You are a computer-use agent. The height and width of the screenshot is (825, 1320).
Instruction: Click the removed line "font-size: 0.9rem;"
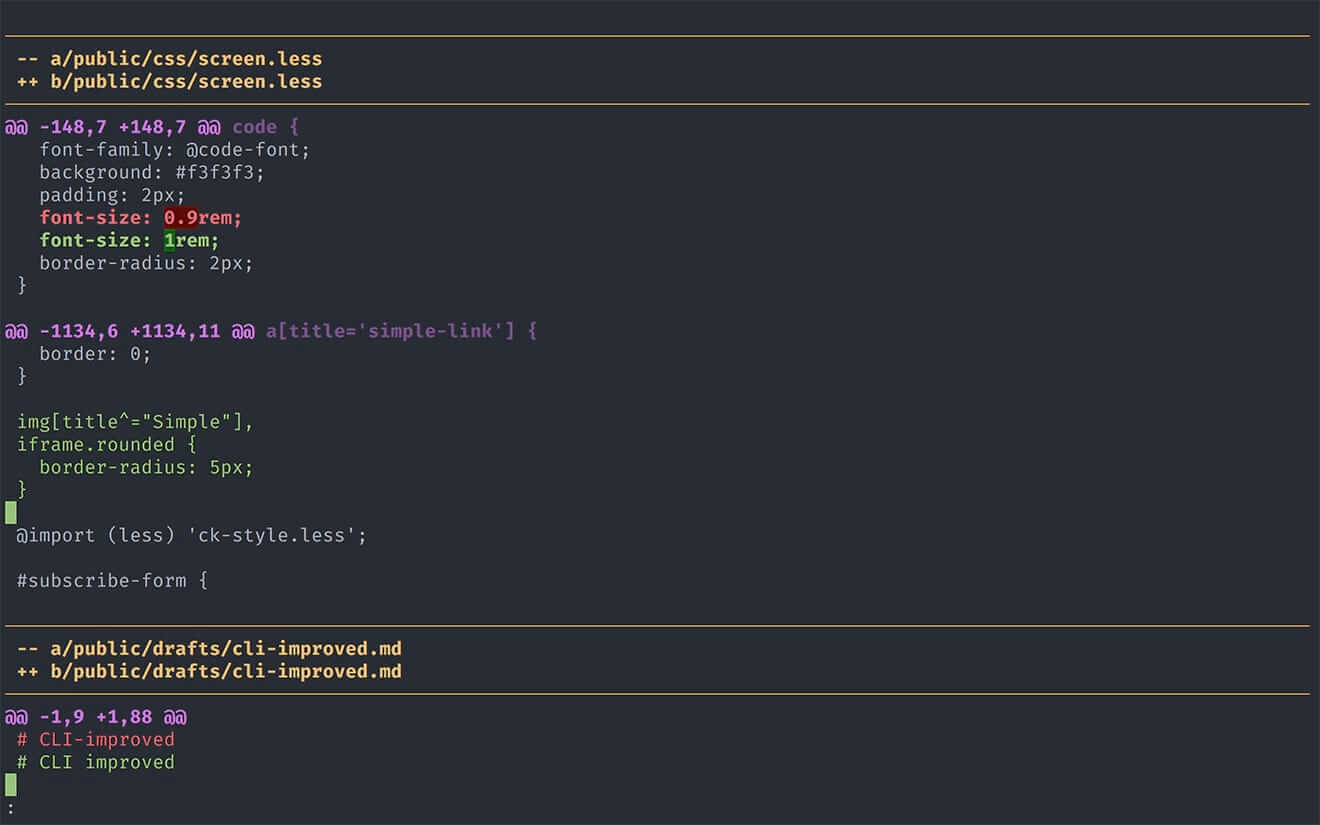tap(140, 217)
